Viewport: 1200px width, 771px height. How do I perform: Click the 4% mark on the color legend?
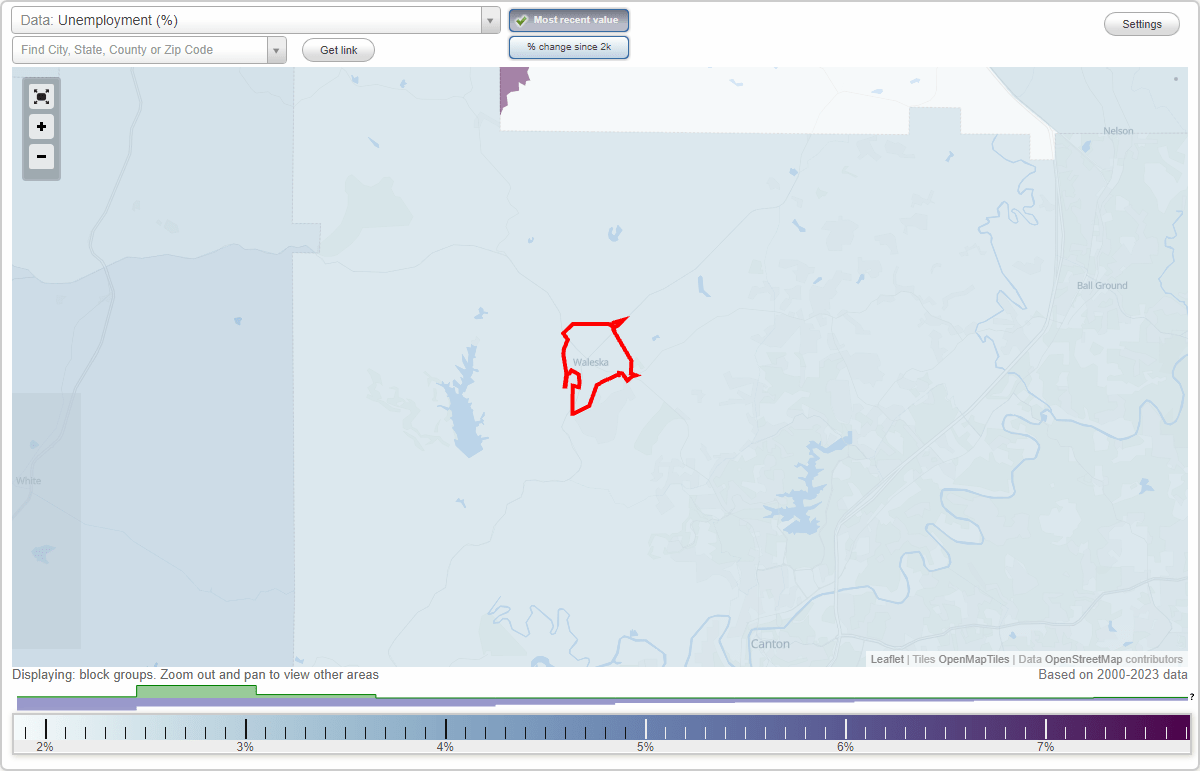coord(445,746)
